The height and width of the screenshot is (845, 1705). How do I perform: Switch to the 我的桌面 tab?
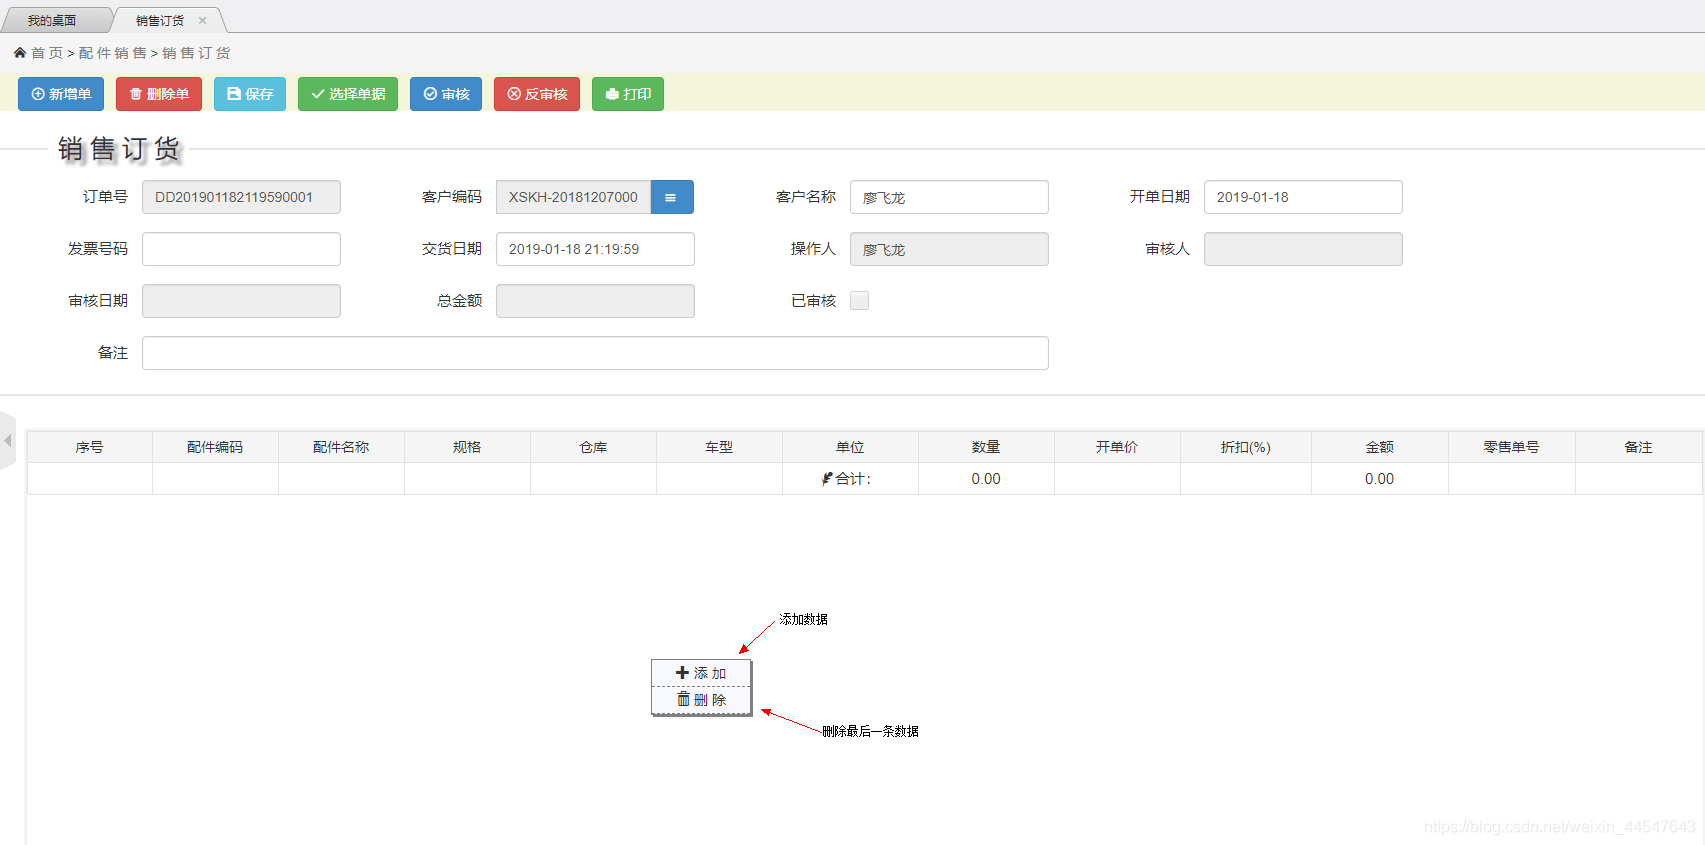[x=52, y=20]
